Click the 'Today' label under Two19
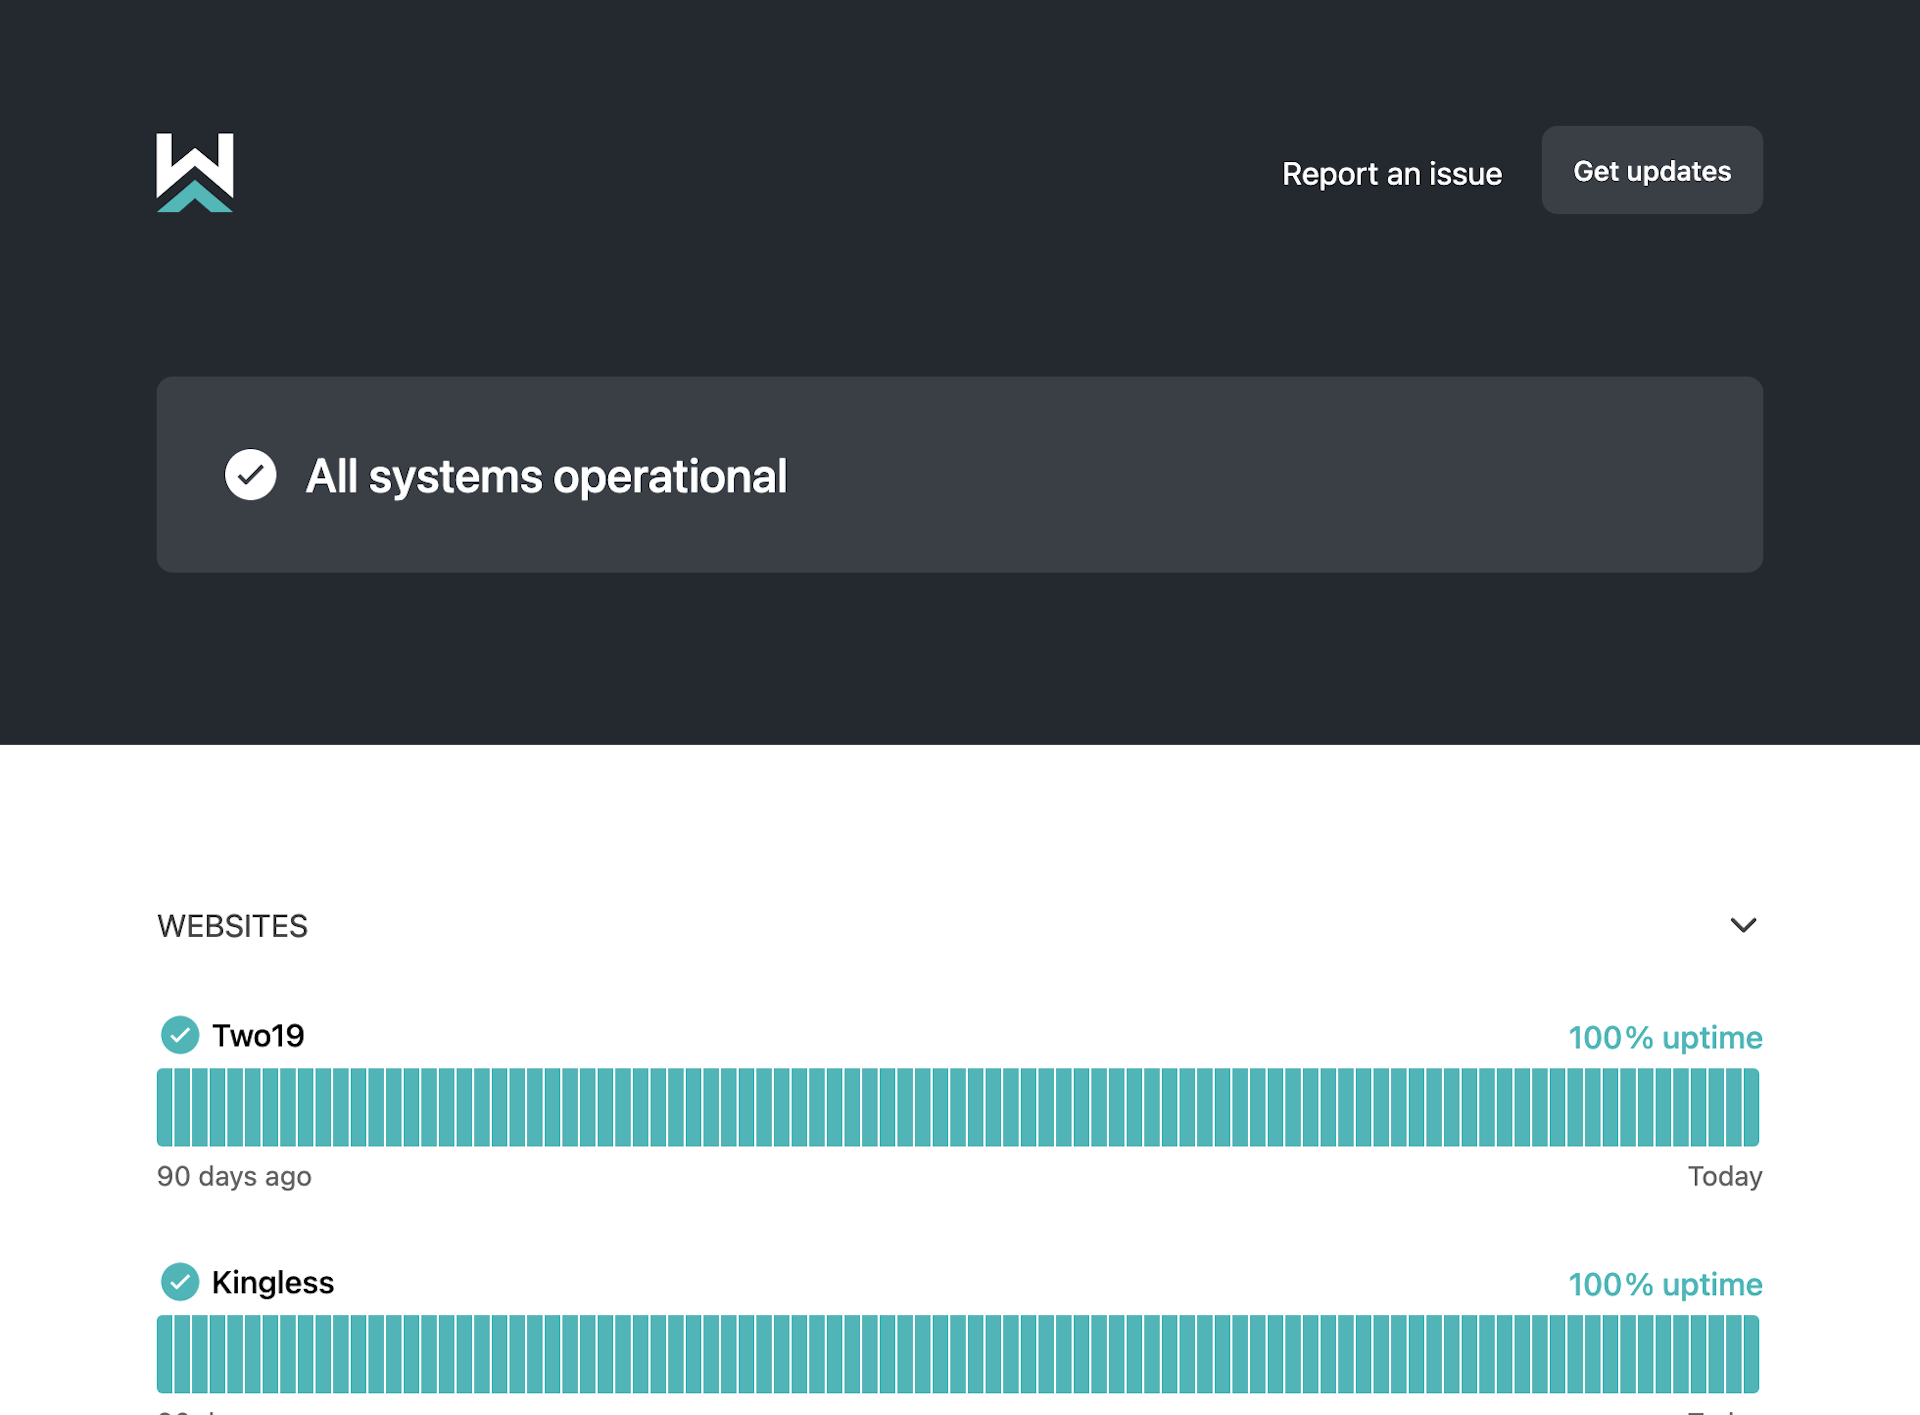Screen dimensions: 1920x1415 coord(1725,1176)
